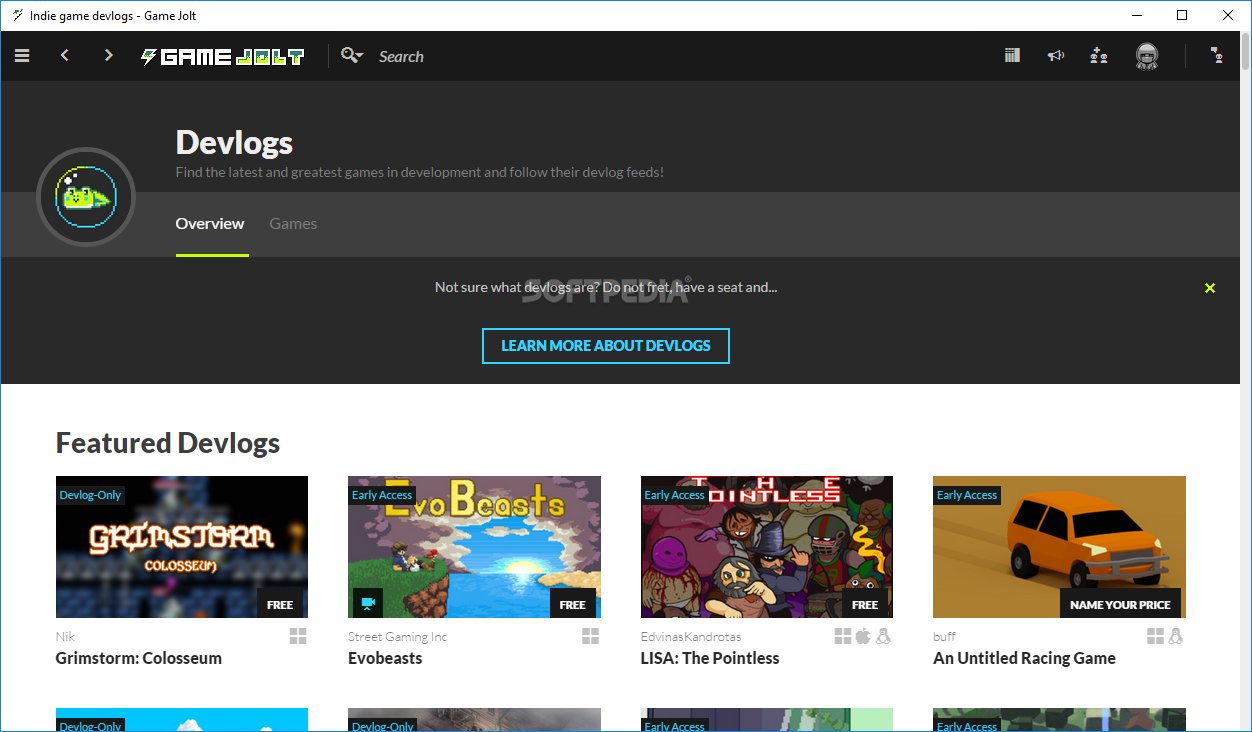
Task: Click developer name Nik
Action: 65,636
